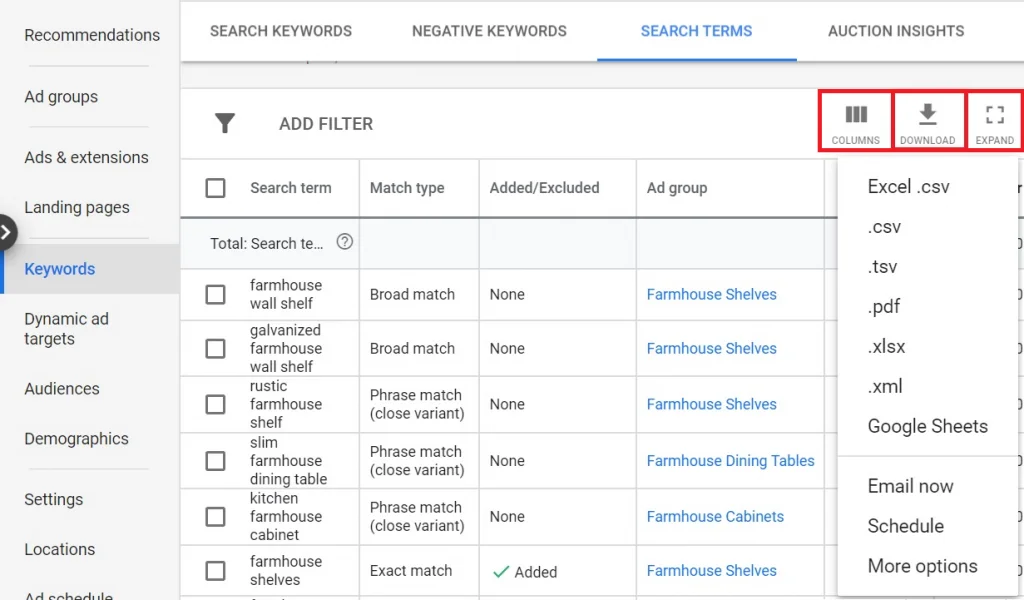Click Added/Excluded column header

[x=544, y=188]
